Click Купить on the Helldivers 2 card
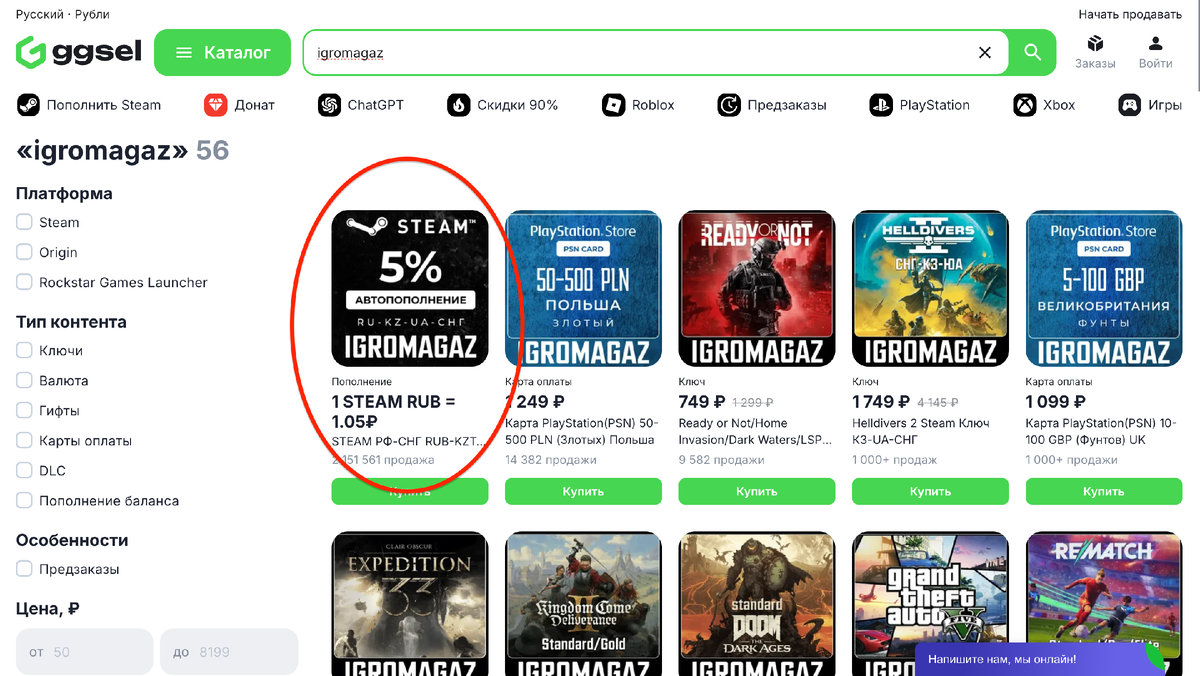Image resolution: width=1200 pixels, height=676 pixels. click(x=929, y=491)
